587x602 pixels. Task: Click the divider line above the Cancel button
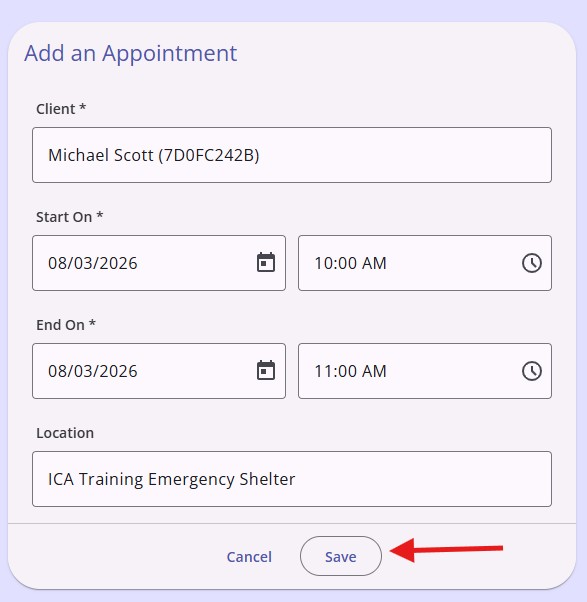[x=292, y=523]
